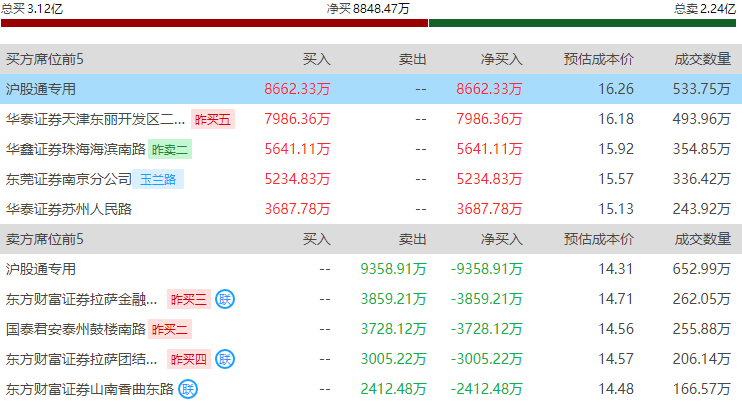Screen dimensions: 742x404
Task: Click the green 昨卖二 tag
Action: (x=169, y=149)
